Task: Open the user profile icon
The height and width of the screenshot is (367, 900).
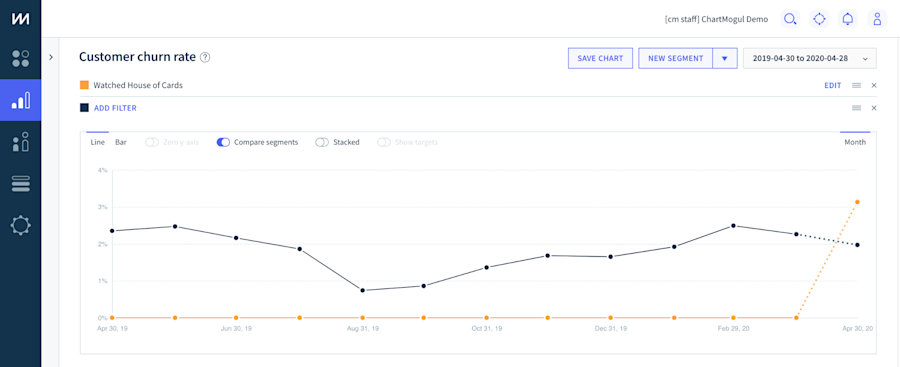Action: 876,19
